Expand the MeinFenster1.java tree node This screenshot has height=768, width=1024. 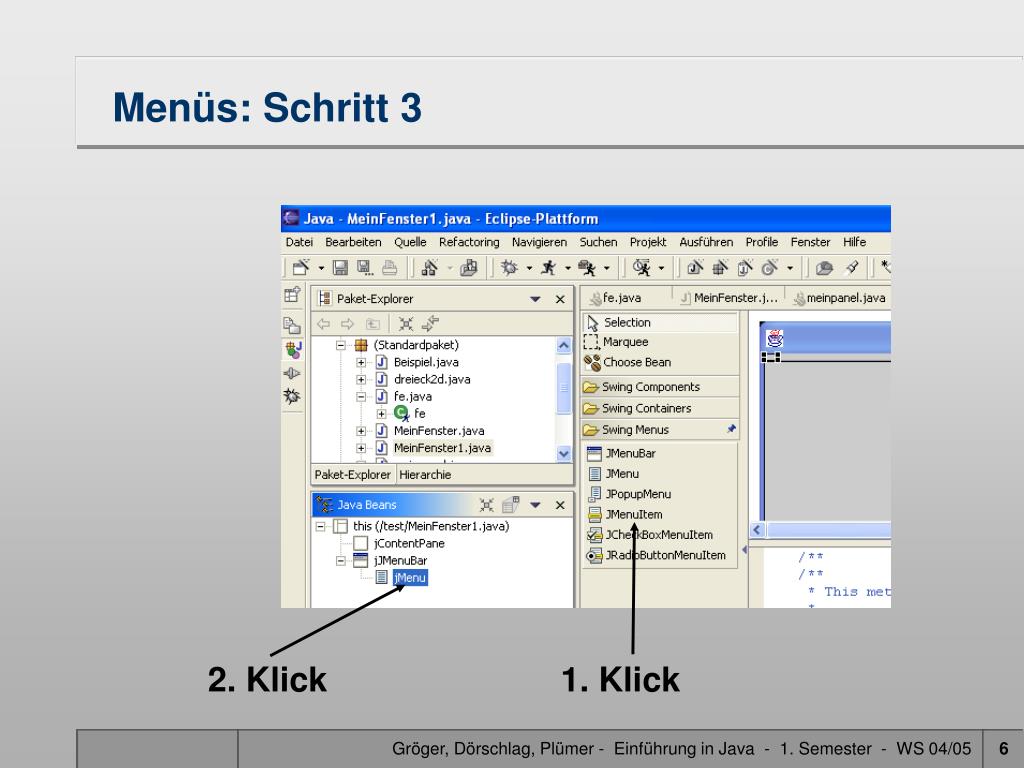[x=360, y=448]
